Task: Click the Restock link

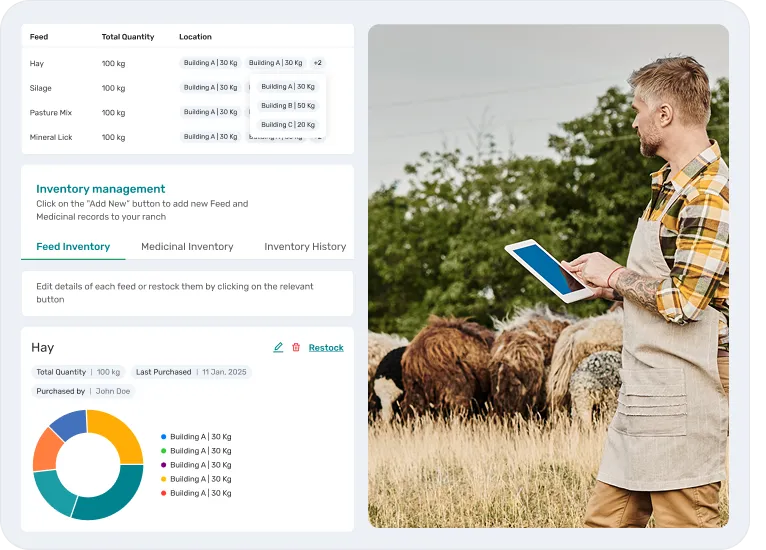Action: (x=326, y=348)
